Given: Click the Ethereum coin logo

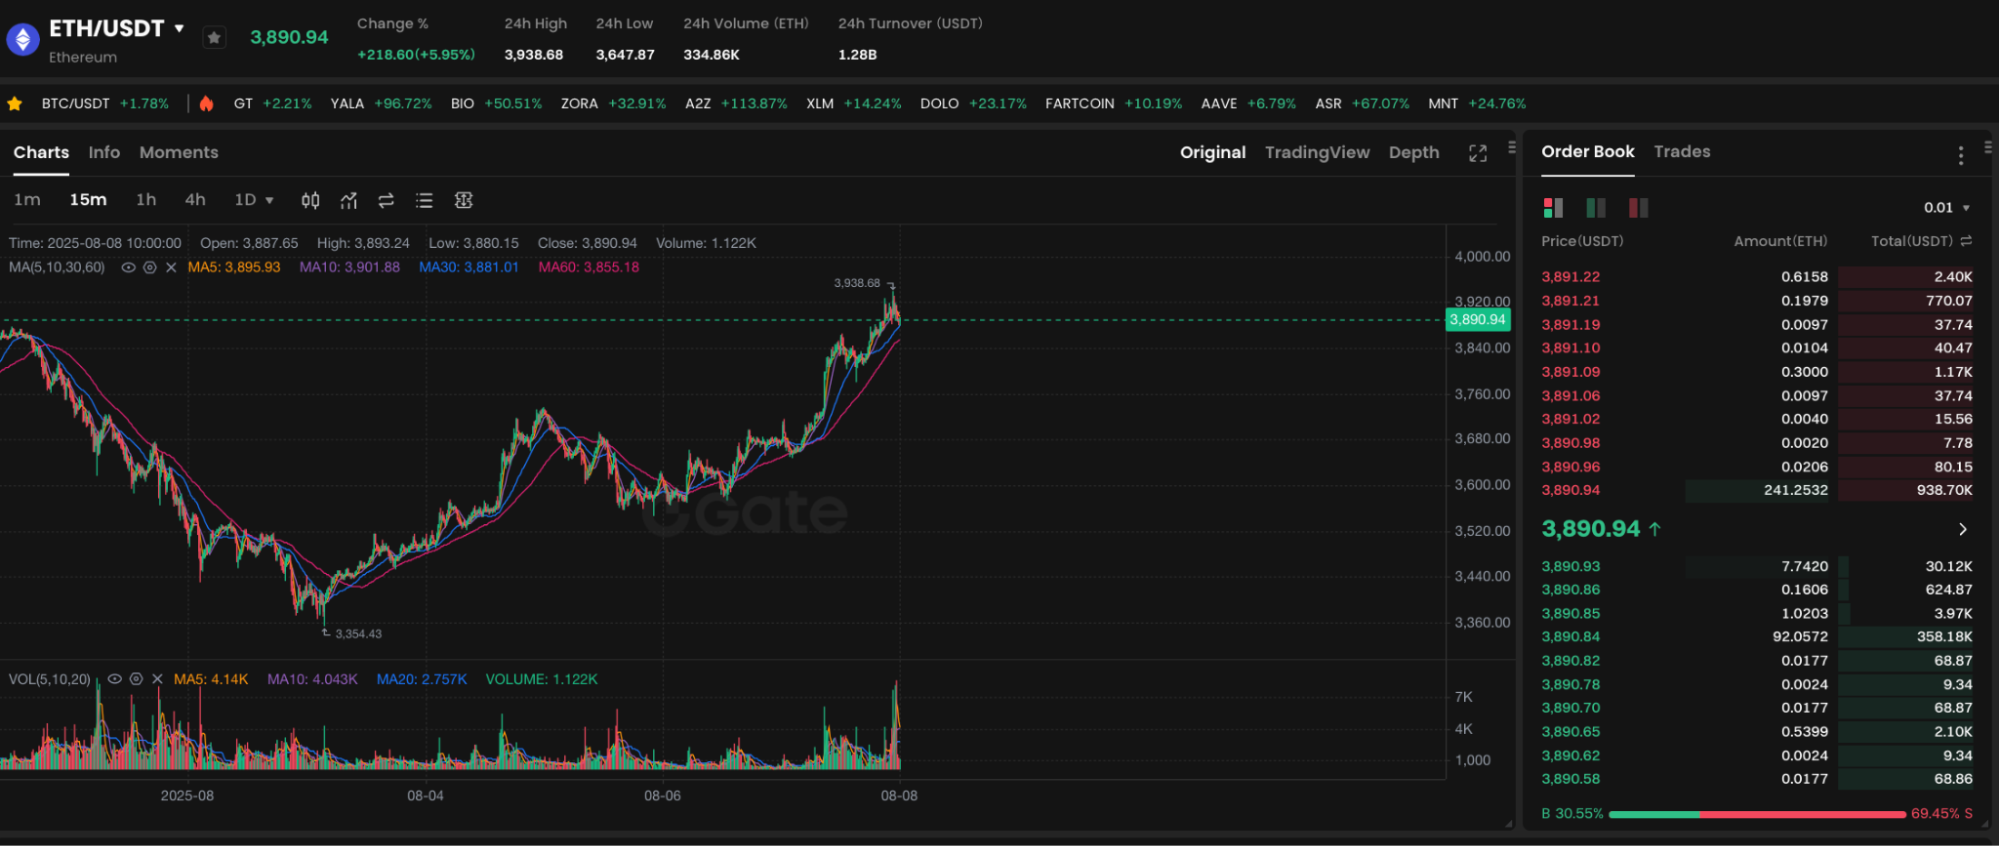Looking at the screenshot, I should point(22,39).
